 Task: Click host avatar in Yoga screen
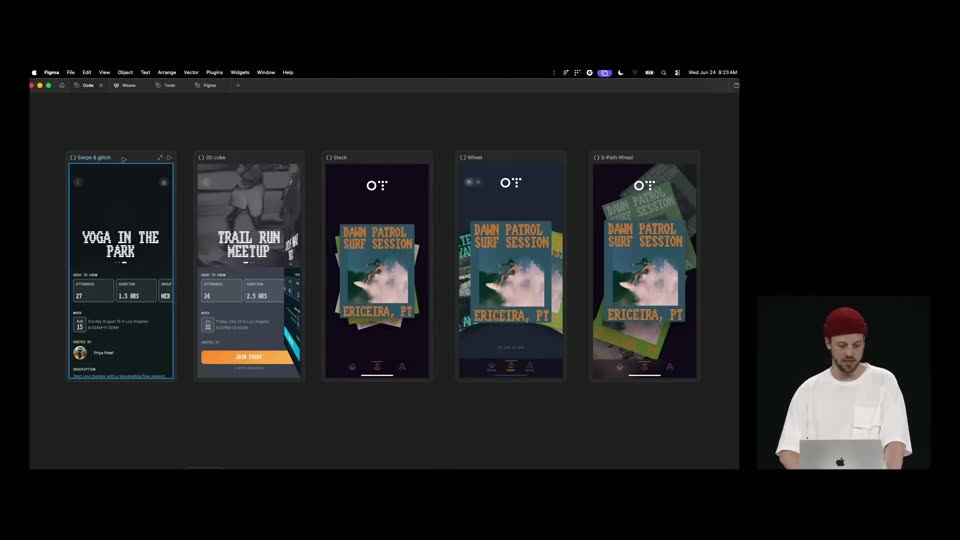tap(80, 353)
